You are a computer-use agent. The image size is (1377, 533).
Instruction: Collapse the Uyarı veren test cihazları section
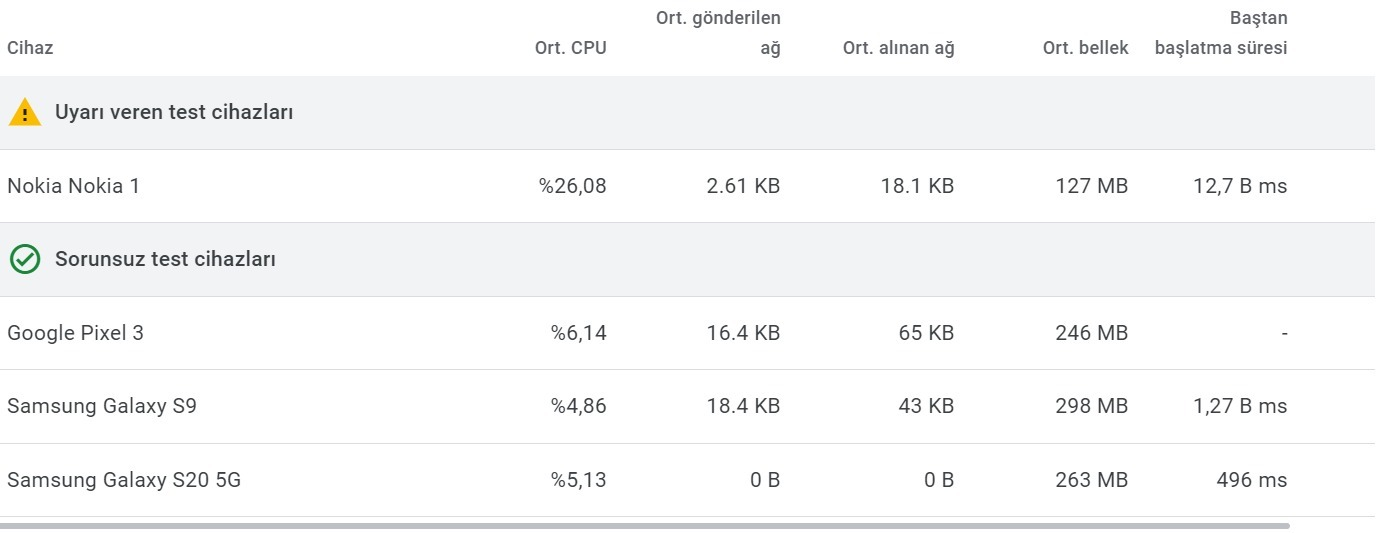click(x=688, y=113)
